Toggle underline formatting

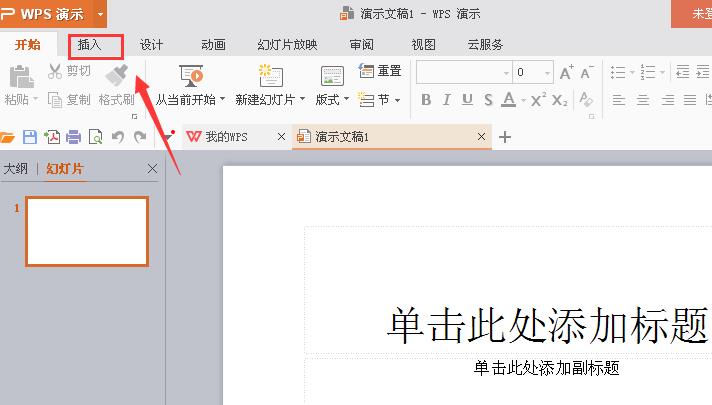click(467, 99)
